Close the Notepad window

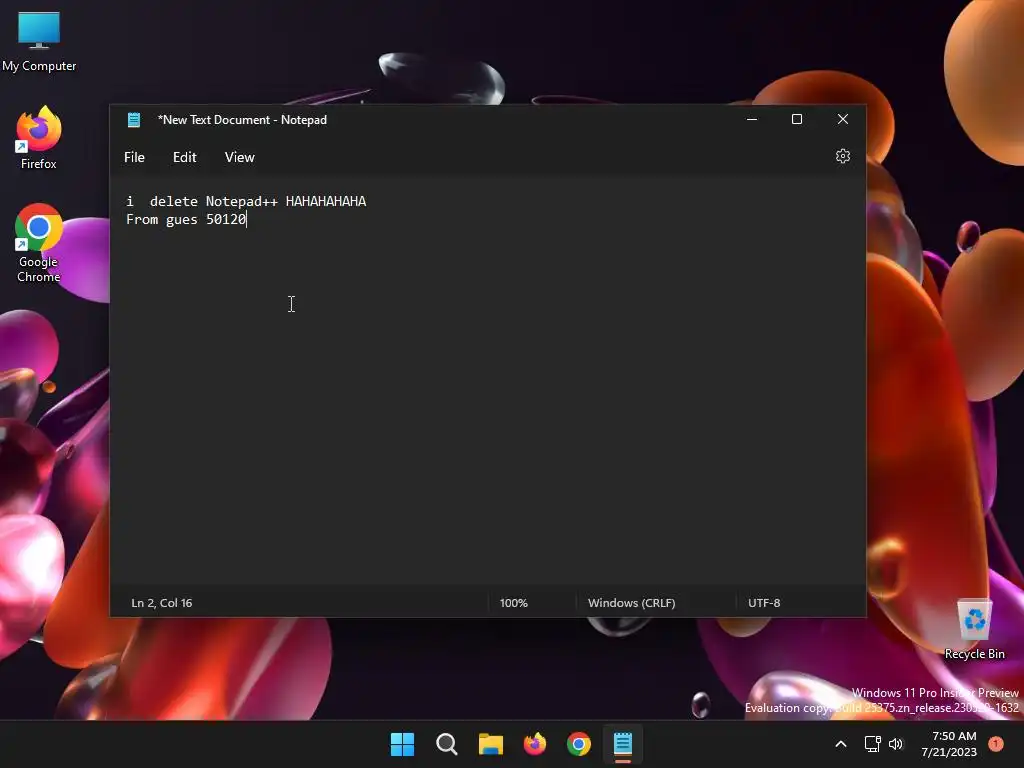[x=842, y=120]
